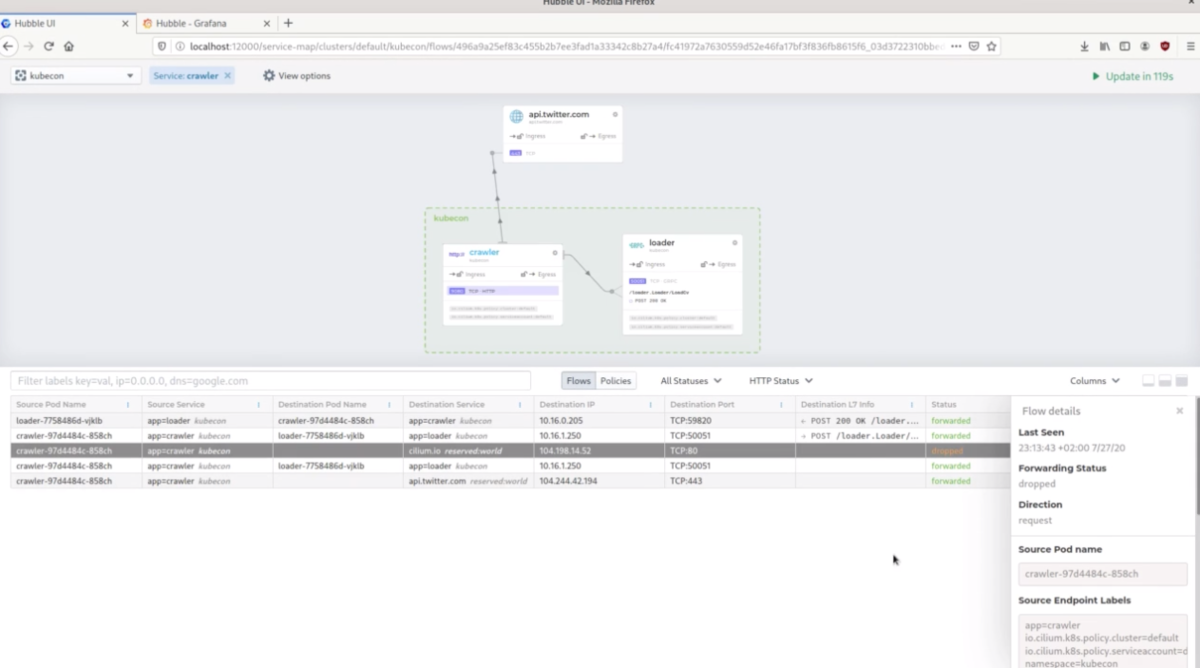
Task: Open the All Statuses filter dropdown
Action: point(691,381)
